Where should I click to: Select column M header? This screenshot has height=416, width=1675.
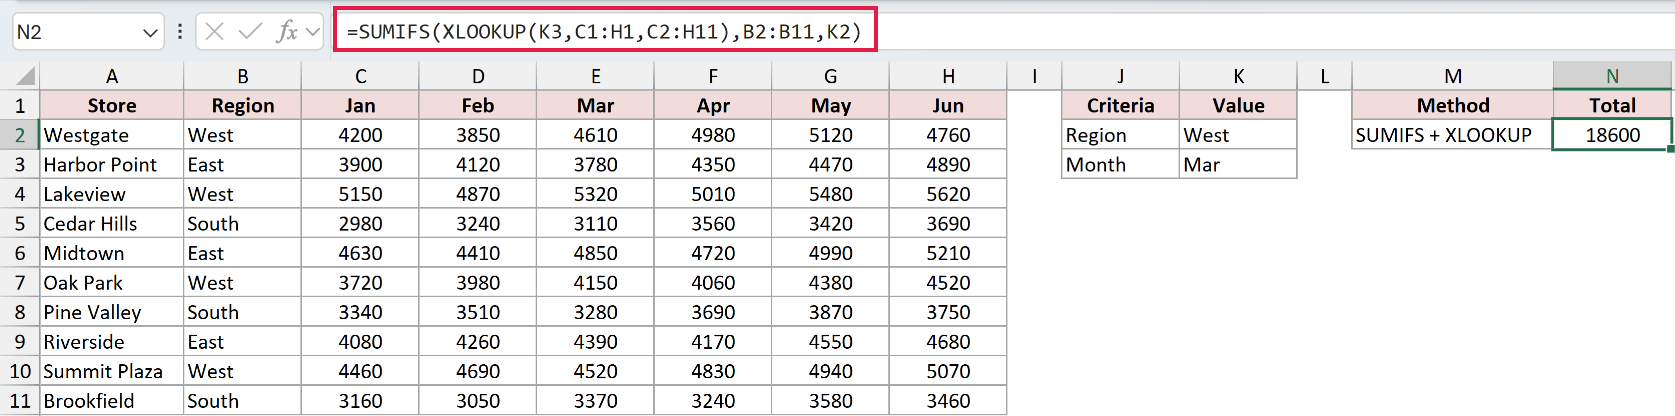[1453, 76]
